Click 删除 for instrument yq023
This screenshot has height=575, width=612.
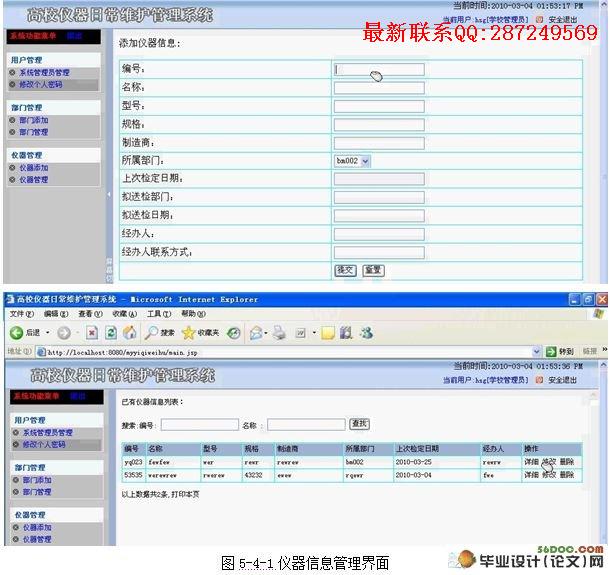click(x=567, y=462)
